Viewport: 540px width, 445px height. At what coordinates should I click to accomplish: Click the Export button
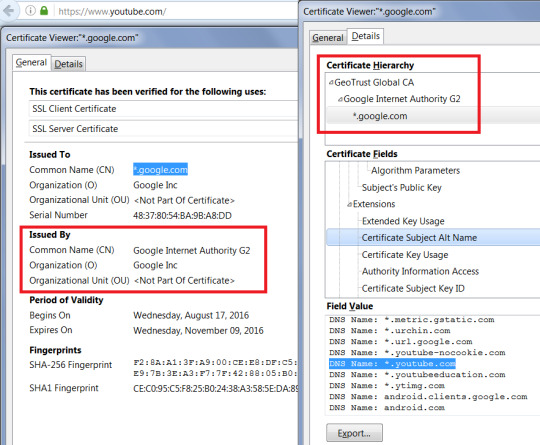354,433
